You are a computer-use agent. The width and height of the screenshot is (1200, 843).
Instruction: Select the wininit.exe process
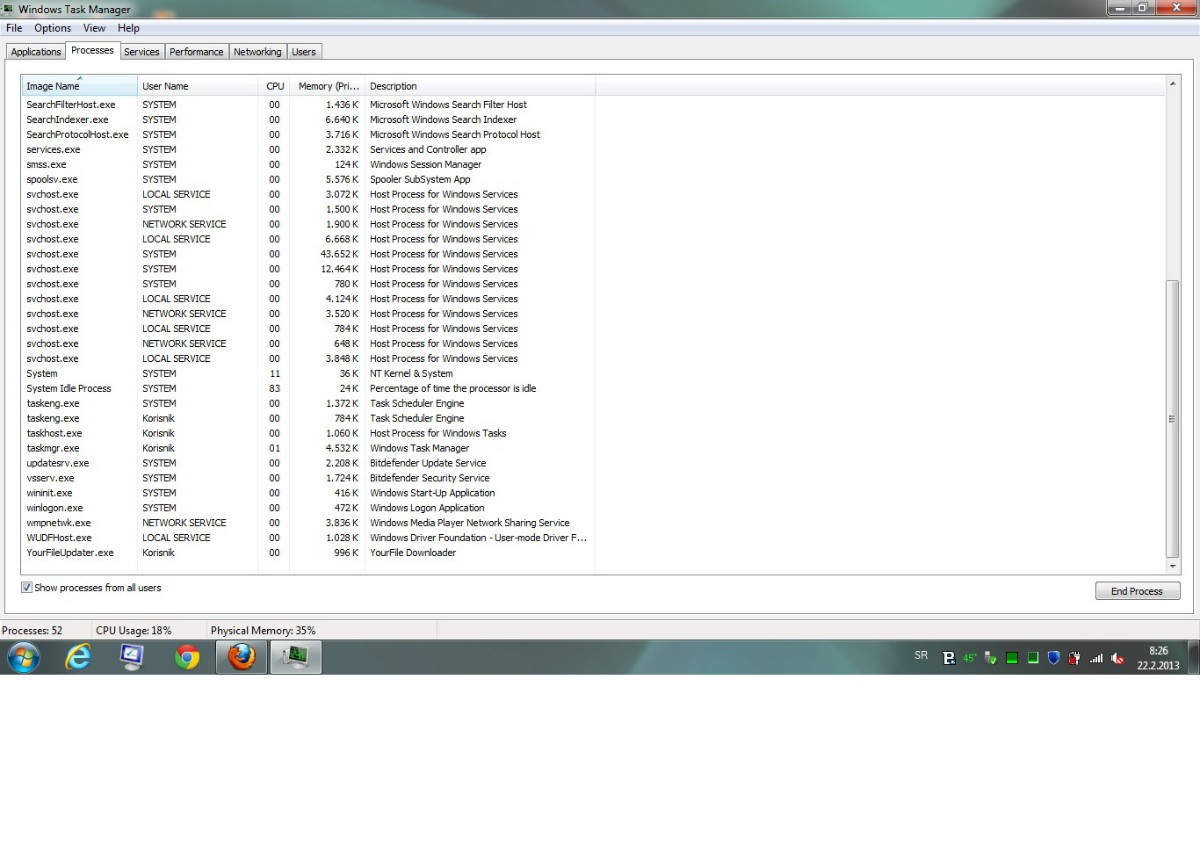[x=308, y=493]
